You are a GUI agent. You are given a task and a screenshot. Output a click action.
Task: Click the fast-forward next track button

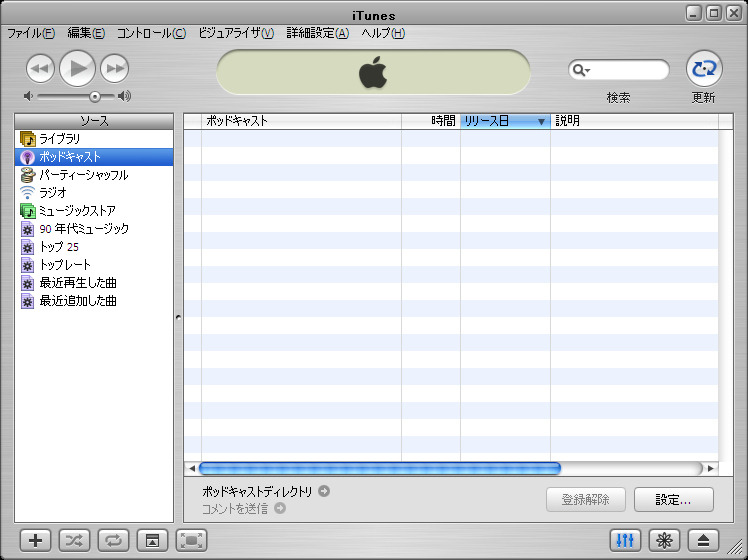[x=114, y=69]
